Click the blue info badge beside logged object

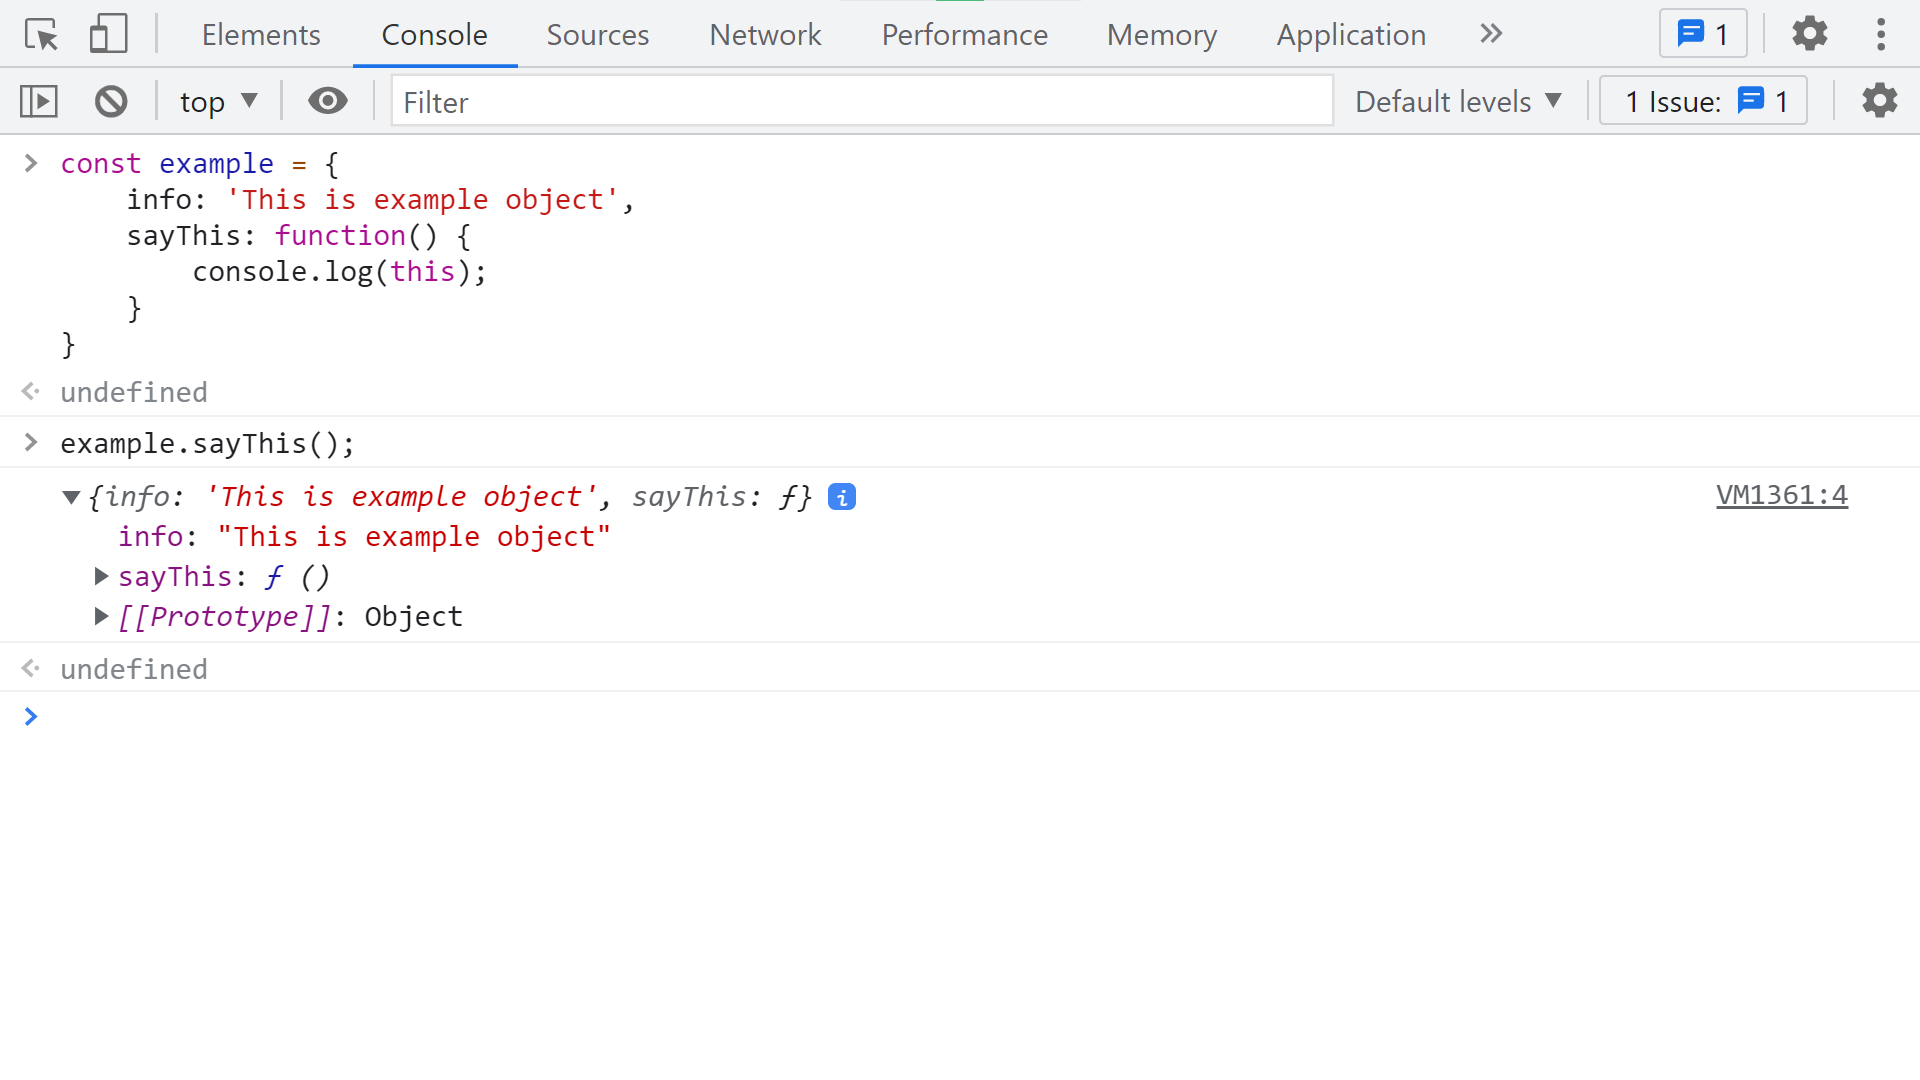[x=842, y=497]
